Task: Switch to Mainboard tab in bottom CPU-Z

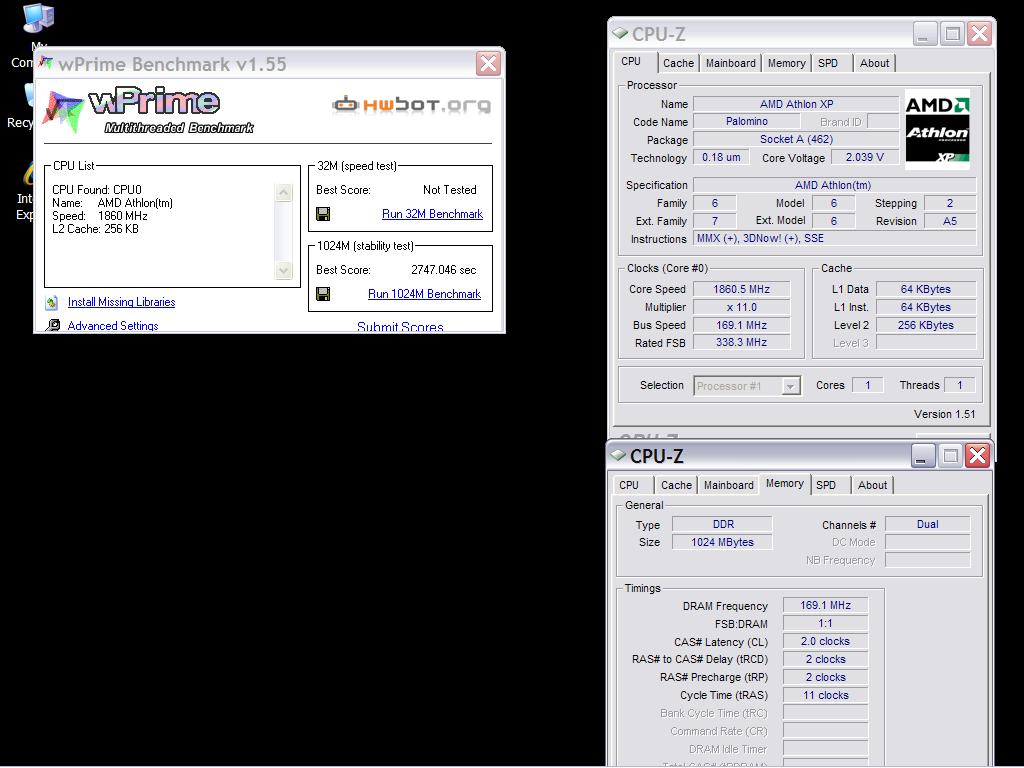Action: click(729, 485)
